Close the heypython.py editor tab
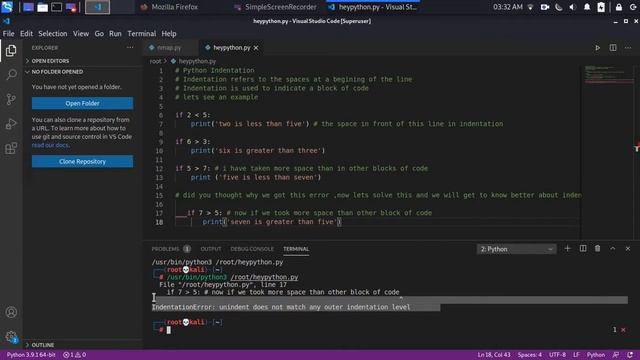Viewport: 640px width, 360px height. pos(256,48)
